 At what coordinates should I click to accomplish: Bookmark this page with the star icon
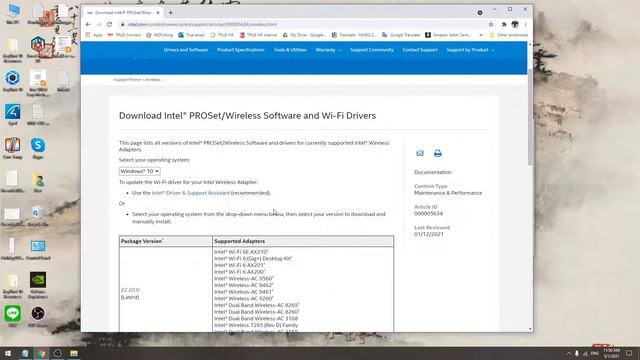coord(491,24)
